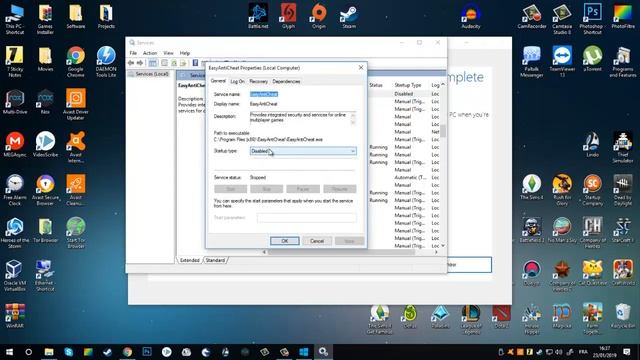This screenshot has width=640, height=360.
Task: Select the The Sims 4 desktop icon
Action: [531, 187]
